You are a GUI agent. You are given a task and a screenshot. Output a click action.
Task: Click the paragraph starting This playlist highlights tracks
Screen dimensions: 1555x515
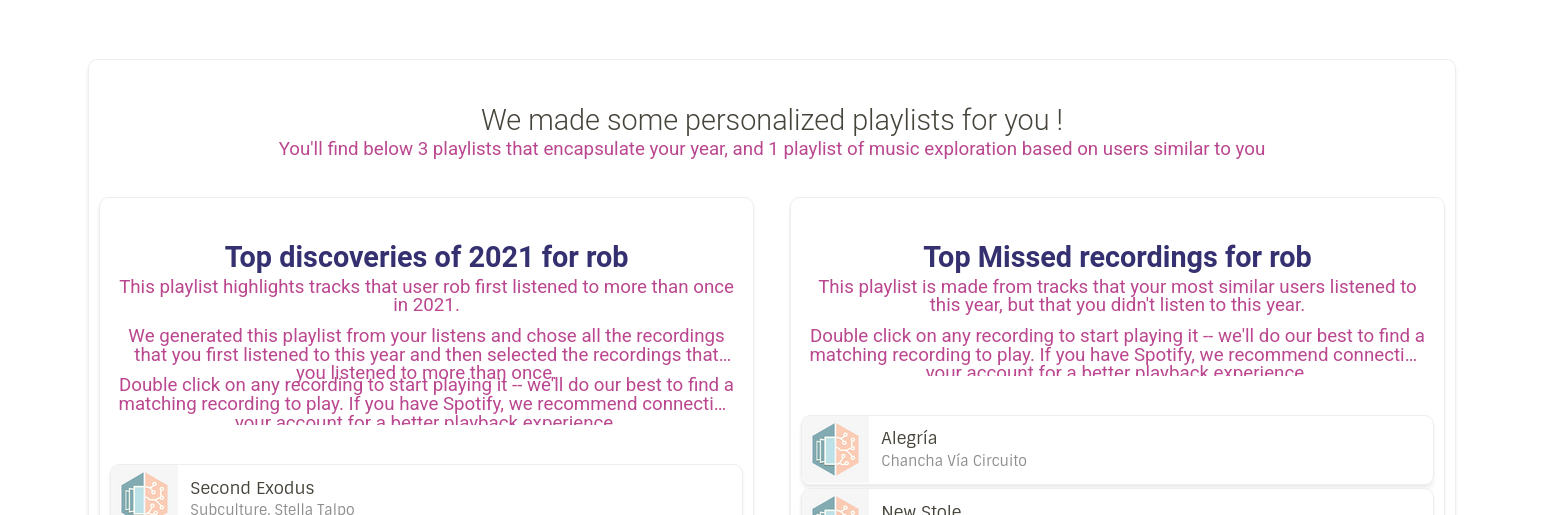426,296
